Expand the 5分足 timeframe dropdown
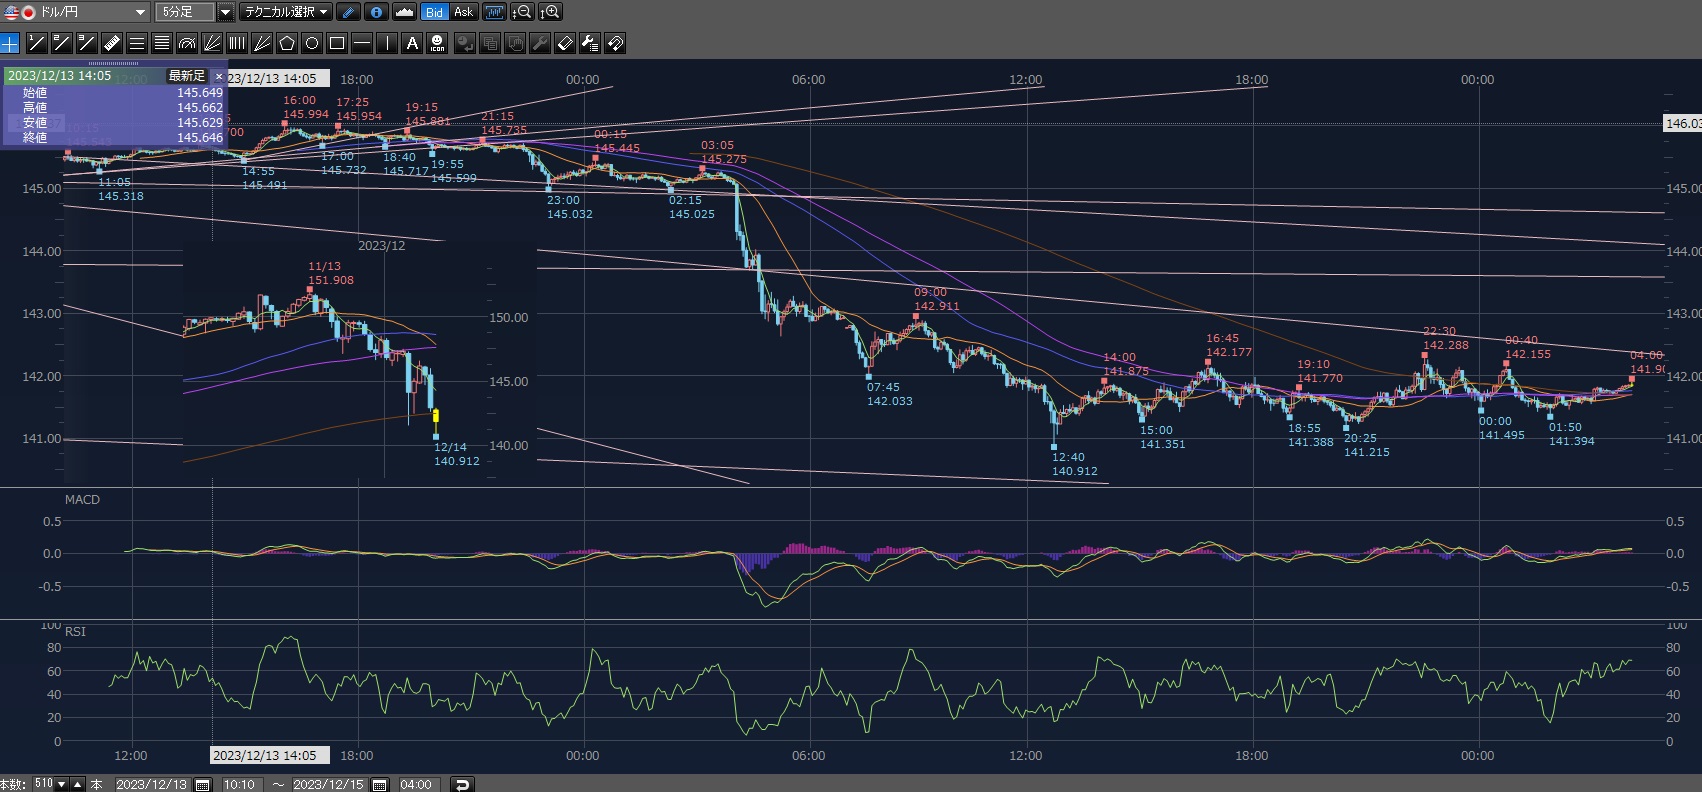The height and width of the screenshot is (792, 1702). tap(225, 12)
